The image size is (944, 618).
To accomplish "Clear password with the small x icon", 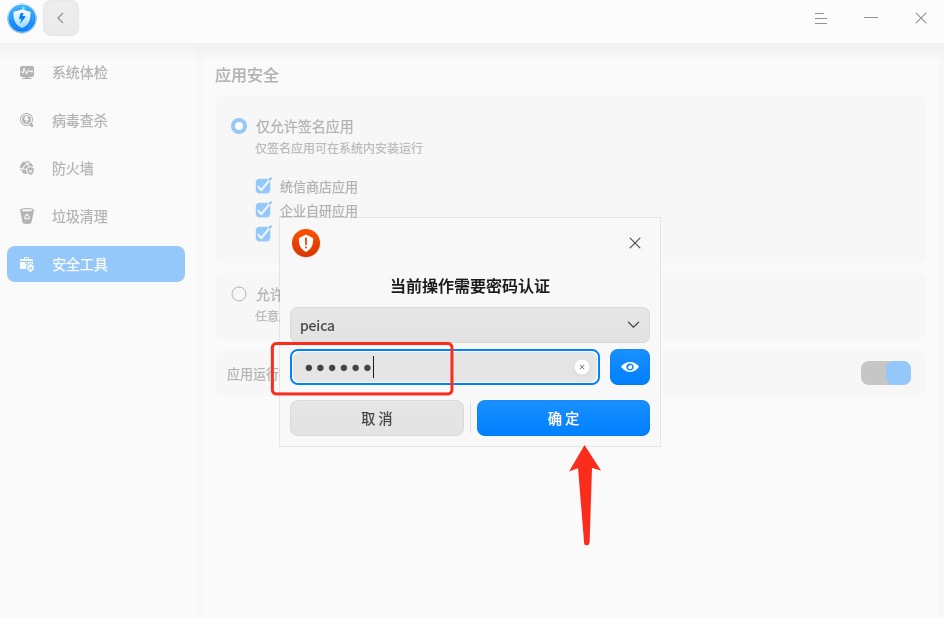I will point(582,367).
